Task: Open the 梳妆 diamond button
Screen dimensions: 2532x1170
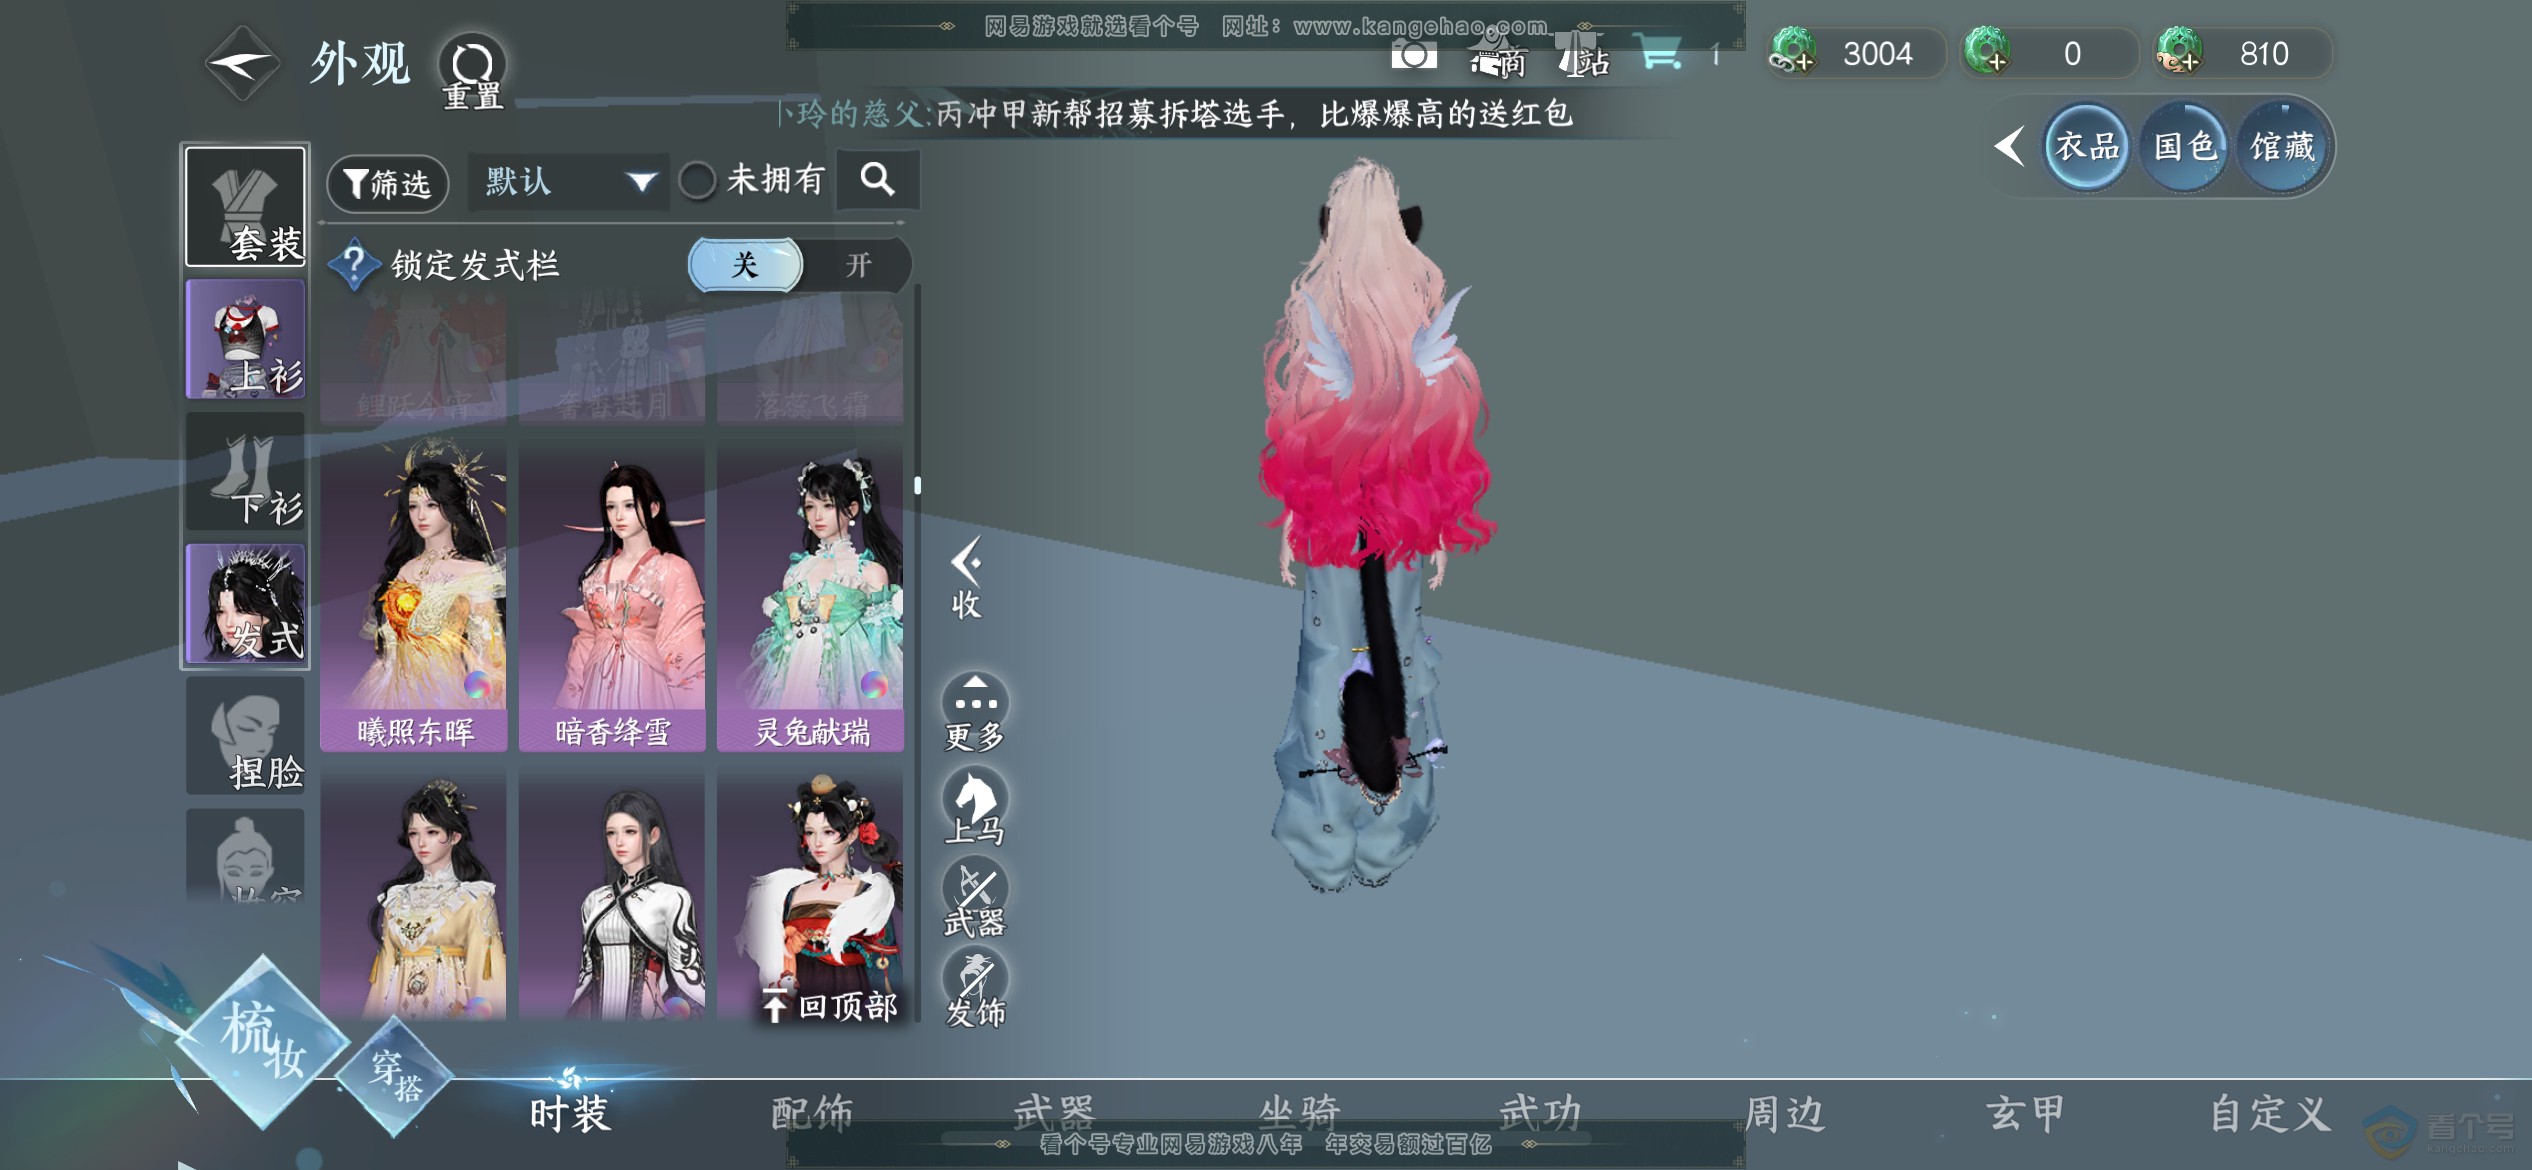Action: click(263, 1042)
